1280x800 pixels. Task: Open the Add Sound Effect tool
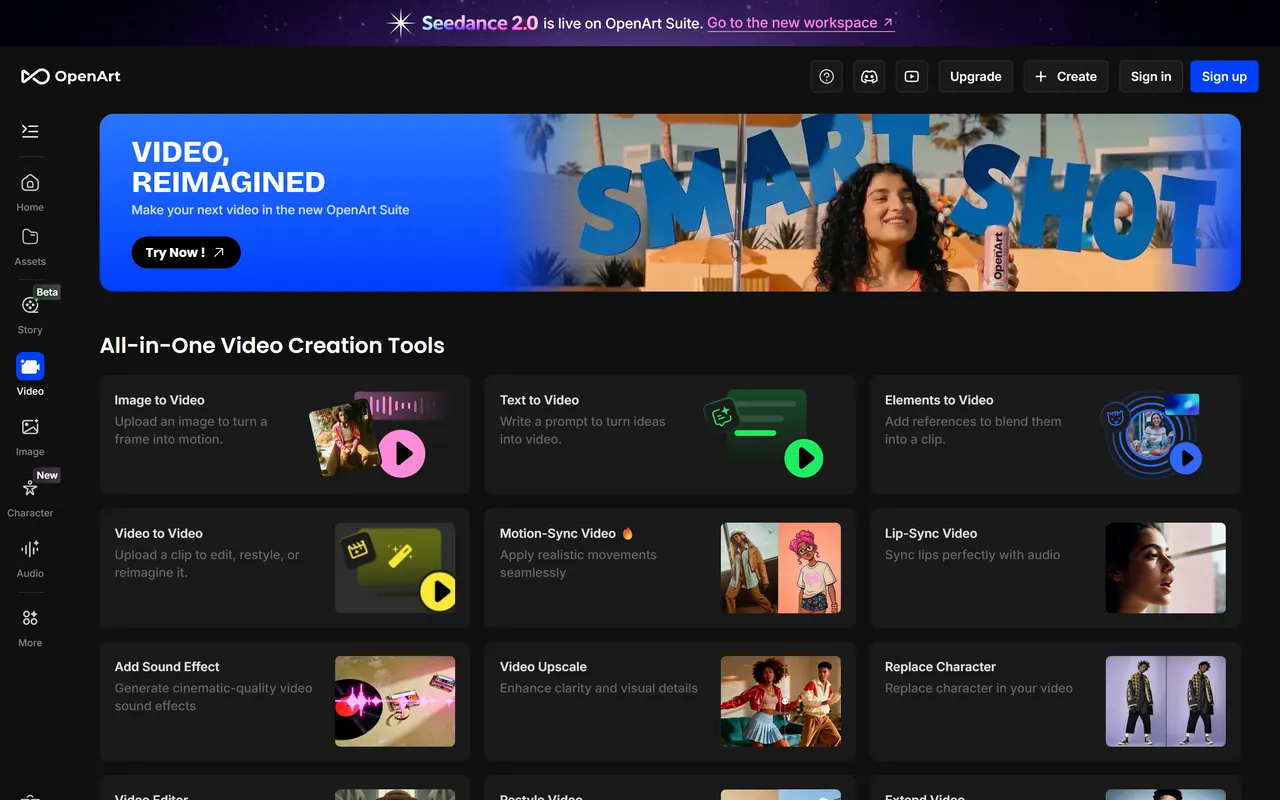(x=285, y=701)
